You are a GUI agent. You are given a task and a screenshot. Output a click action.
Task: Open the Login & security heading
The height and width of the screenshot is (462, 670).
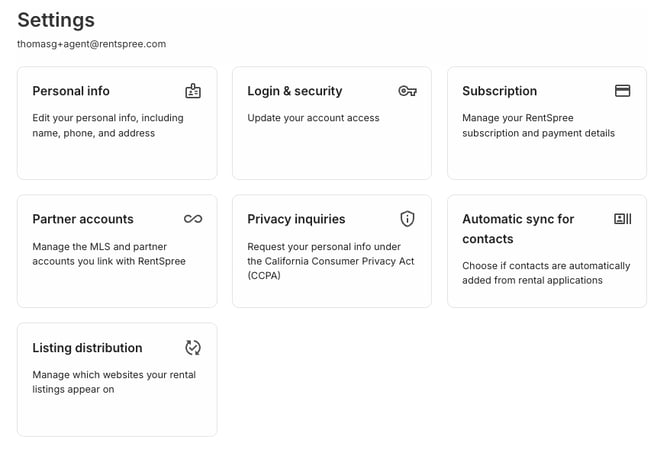(x=295, y=91)
